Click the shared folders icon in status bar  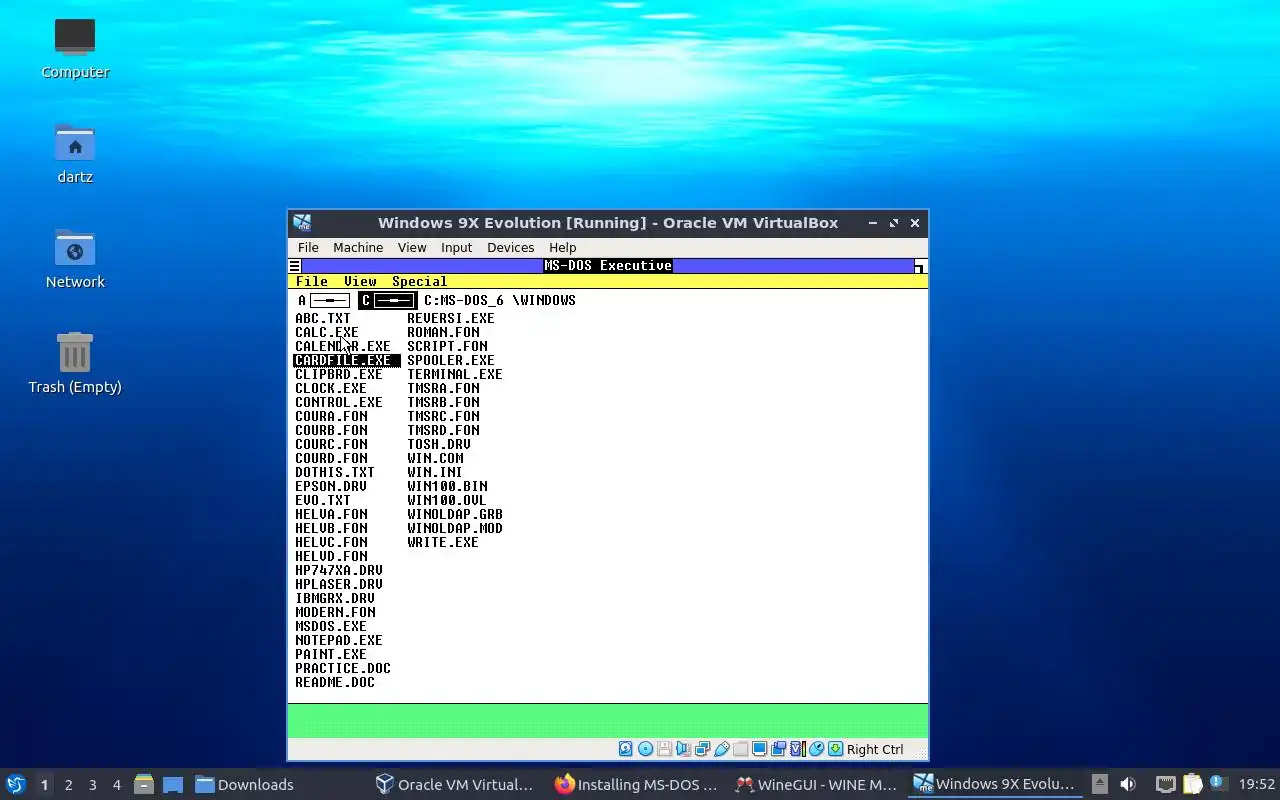click(x=740, y=749)
